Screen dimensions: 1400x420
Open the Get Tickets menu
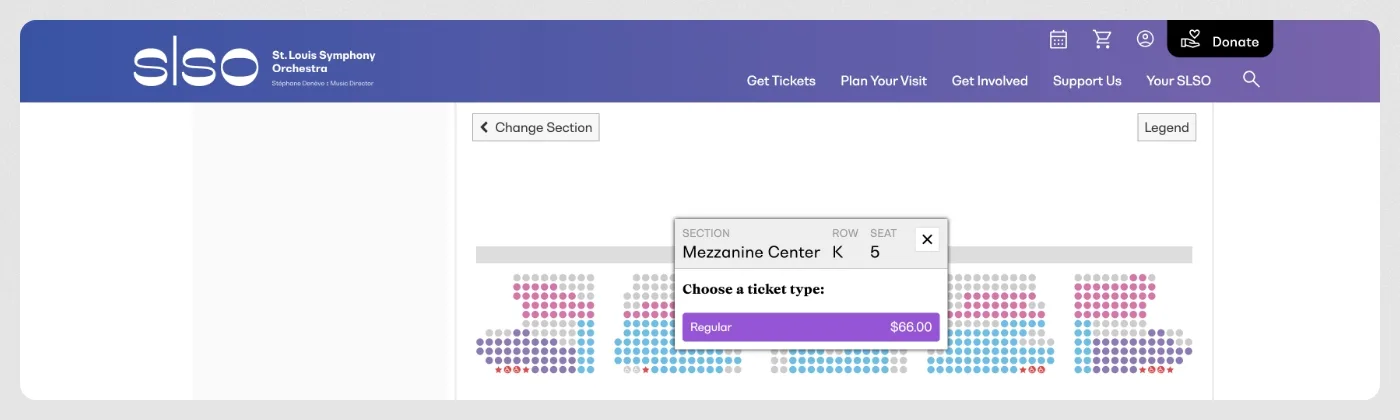pyautogui.click(x=781, y=81)
